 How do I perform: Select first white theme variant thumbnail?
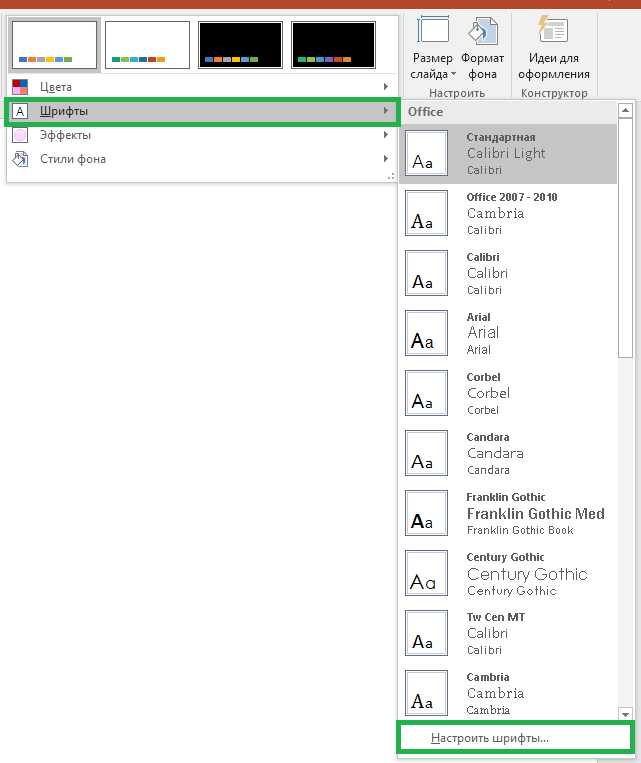coord(54,45)
